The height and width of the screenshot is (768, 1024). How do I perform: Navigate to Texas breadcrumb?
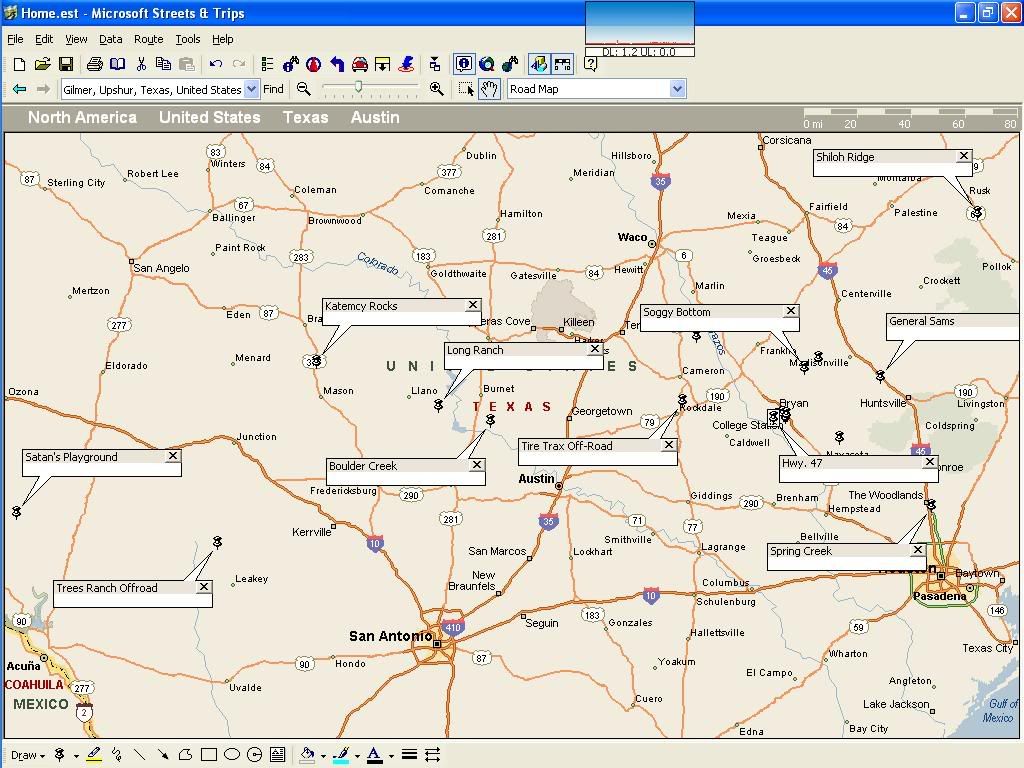305,118
